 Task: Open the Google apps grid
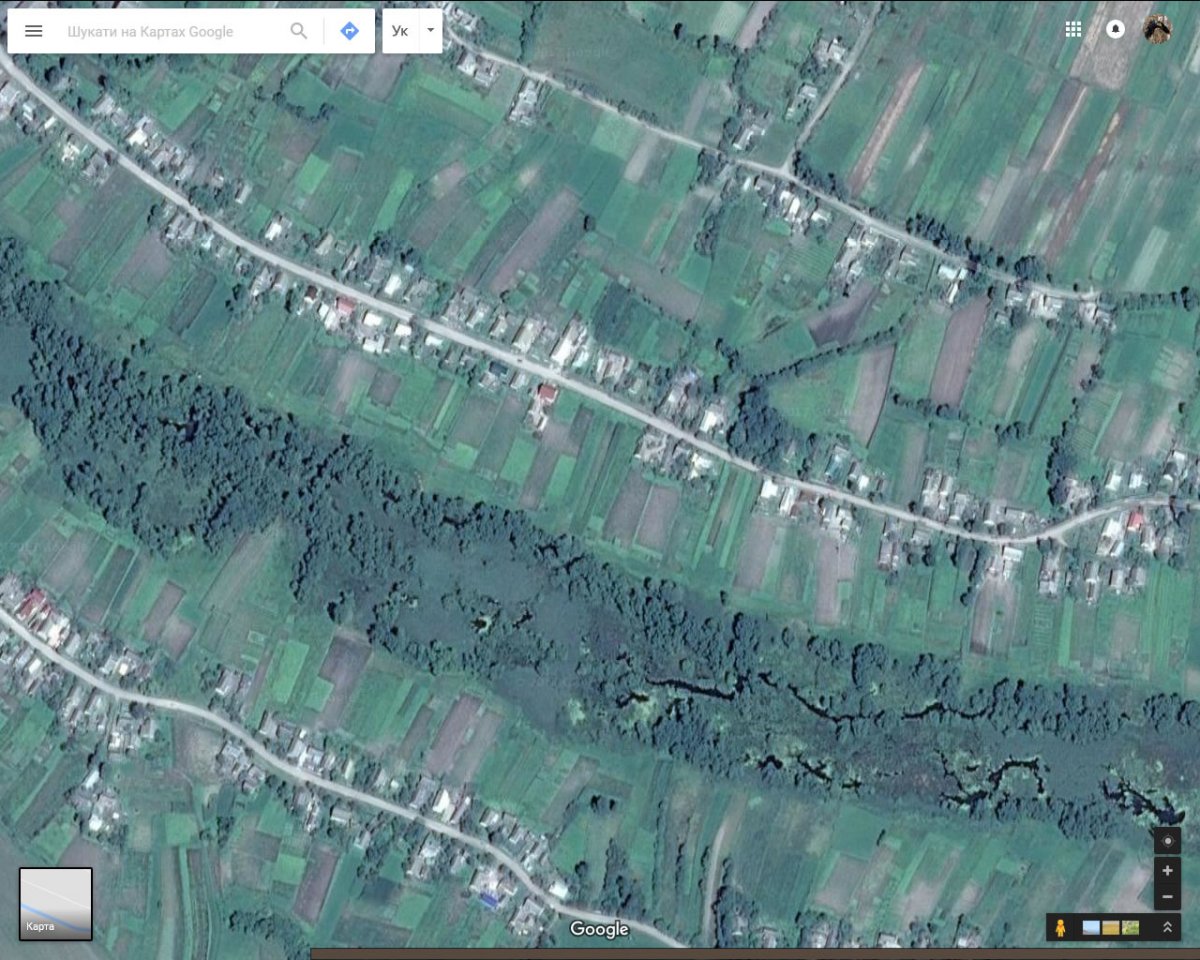(x=1073, y=30)
